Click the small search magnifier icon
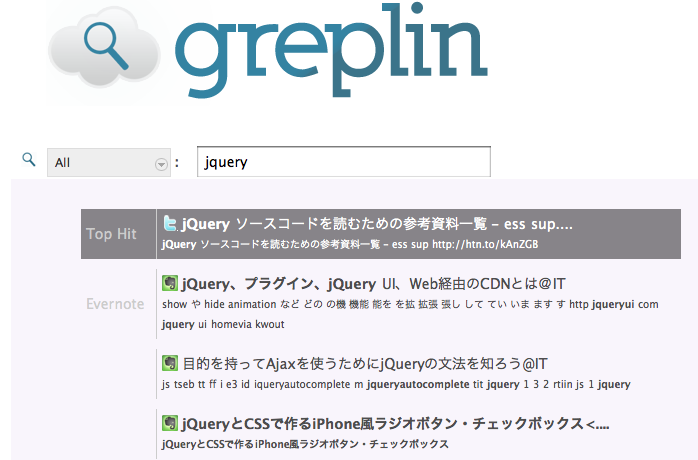 click(x=29, y=159)
